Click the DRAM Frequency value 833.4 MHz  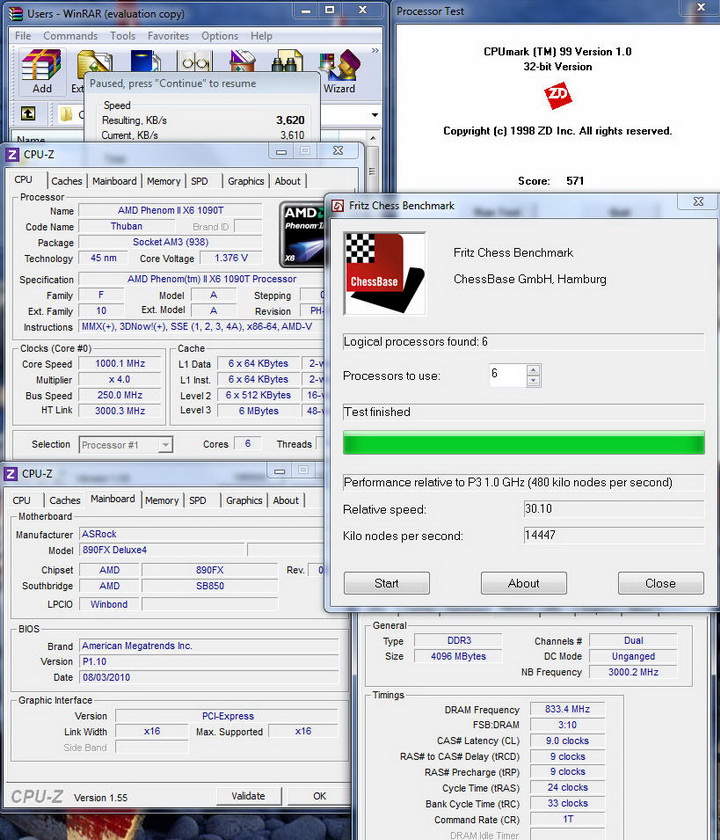coord(567,709)
